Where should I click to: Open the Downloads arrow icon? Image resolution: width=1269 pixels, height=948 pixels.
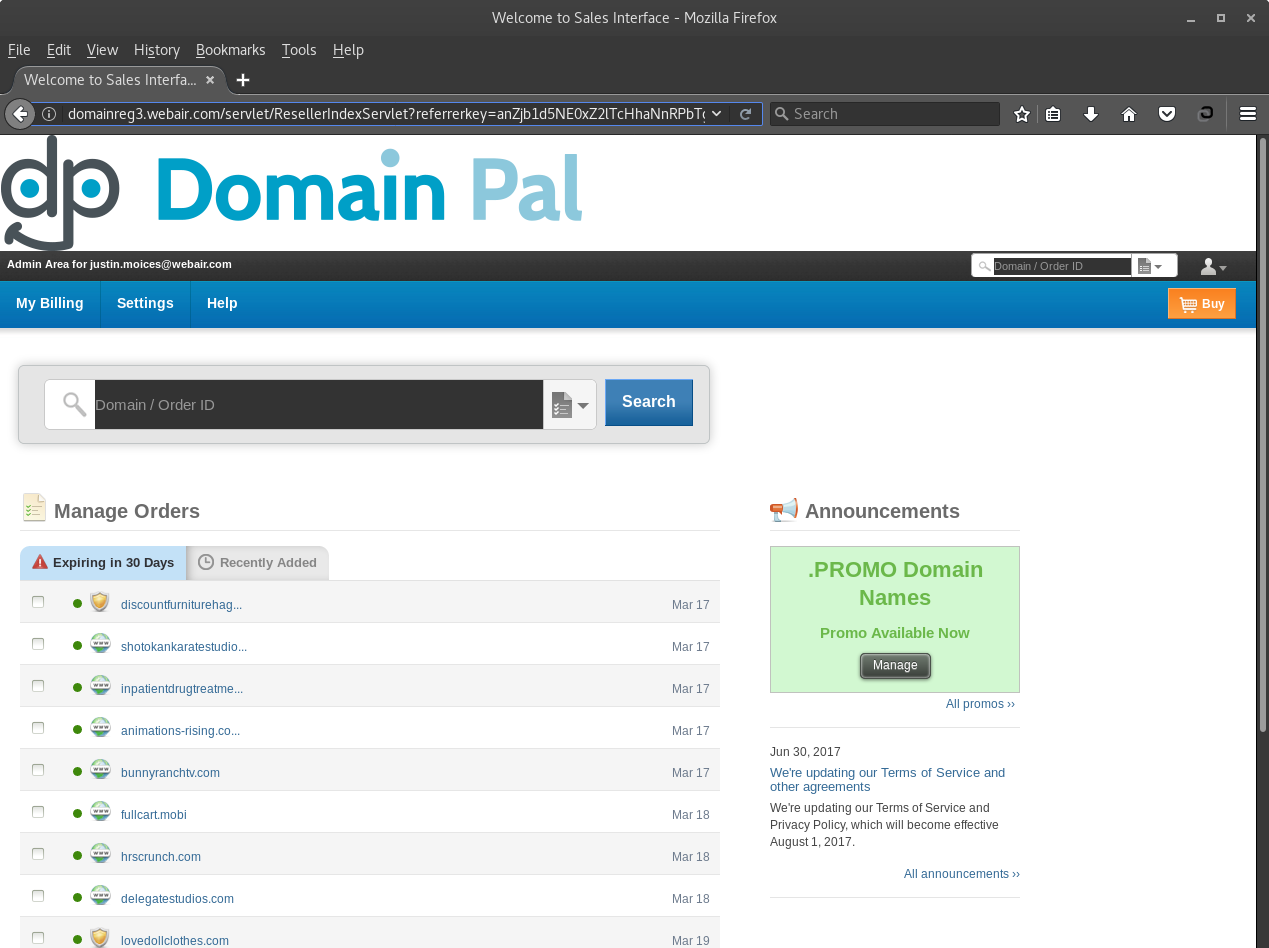1091,114
